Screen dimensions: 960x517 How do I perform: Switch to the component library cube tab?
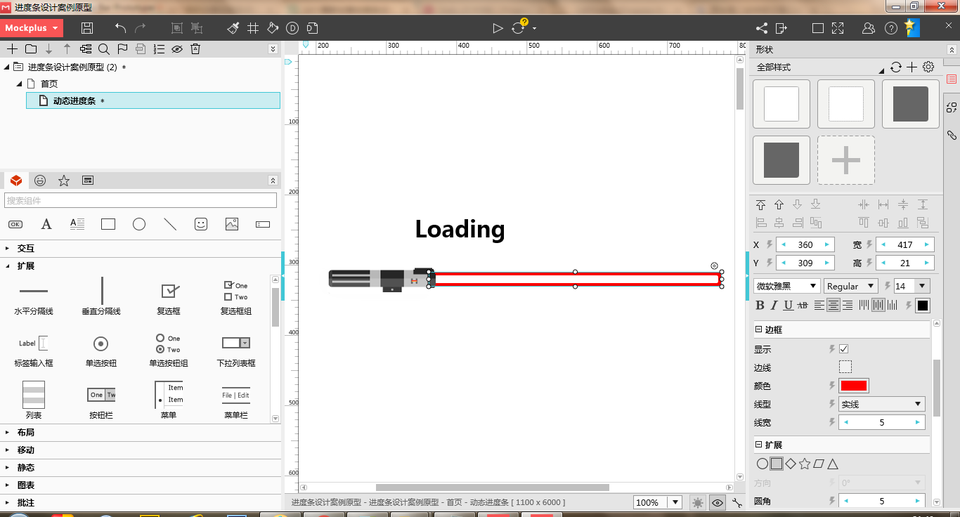click(x=16, y=180)
